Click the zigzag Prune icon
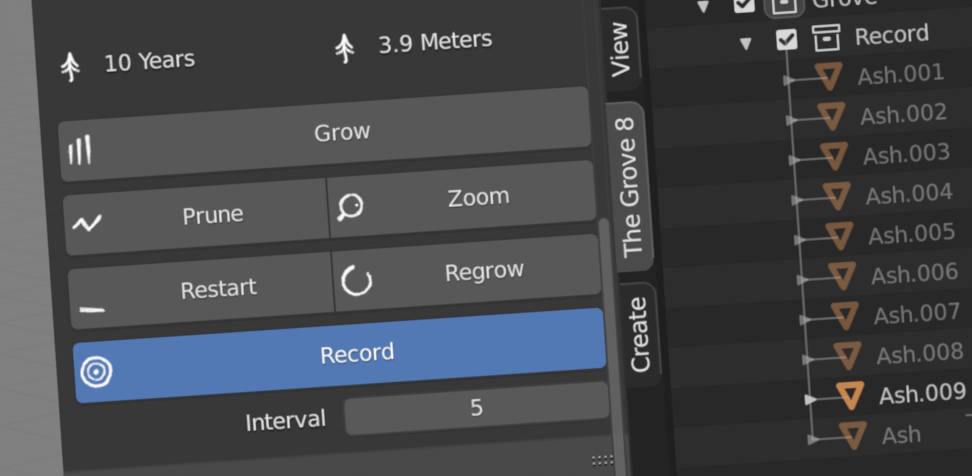Screen dimensions: 972x476 [x=86, y=223]
